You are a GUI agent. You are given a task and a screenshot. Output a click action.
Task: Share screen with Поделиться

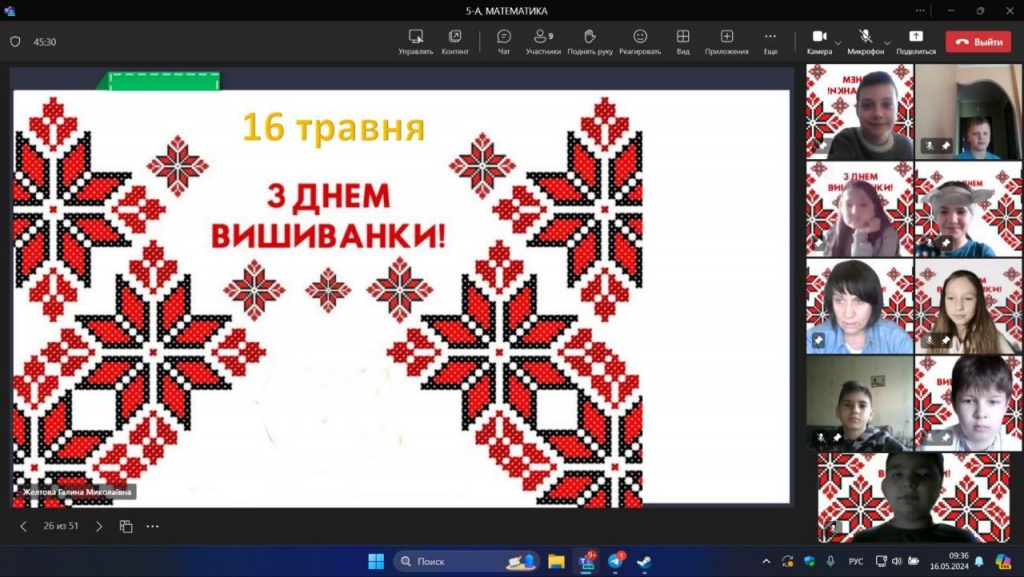point(916,41)
